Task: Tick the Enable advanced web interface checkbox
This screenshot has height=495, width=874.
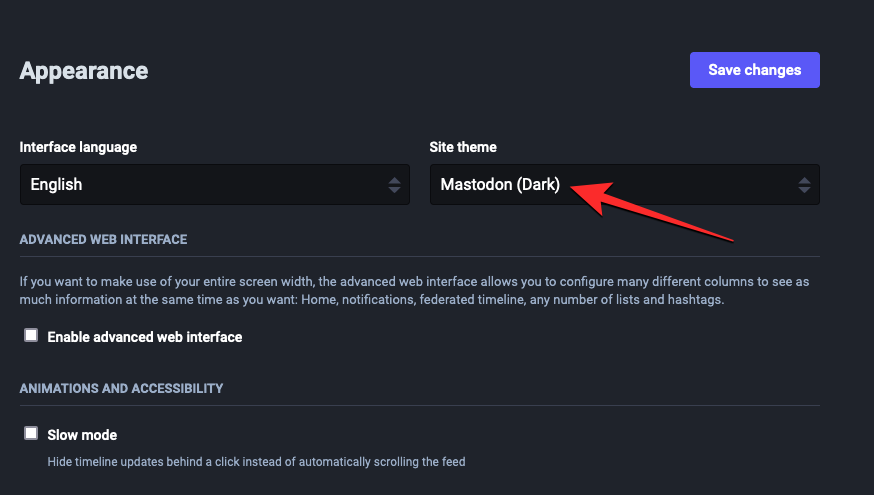Action: (x=31, y=336)
